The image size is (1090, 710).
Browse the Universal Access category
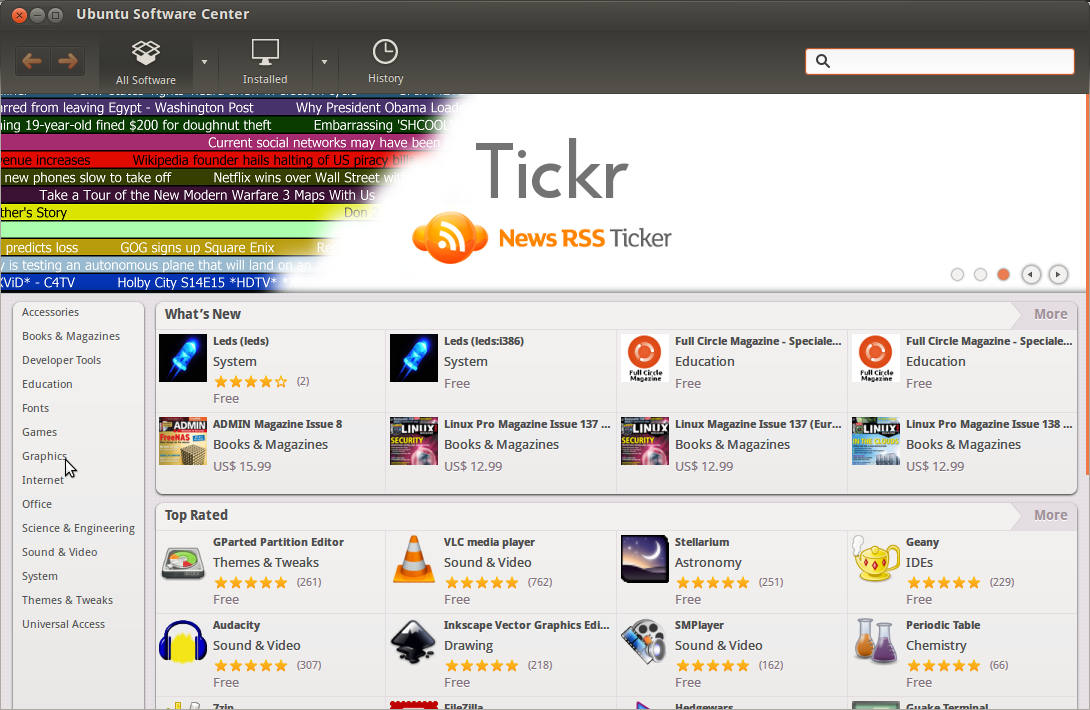coord(63,624)
